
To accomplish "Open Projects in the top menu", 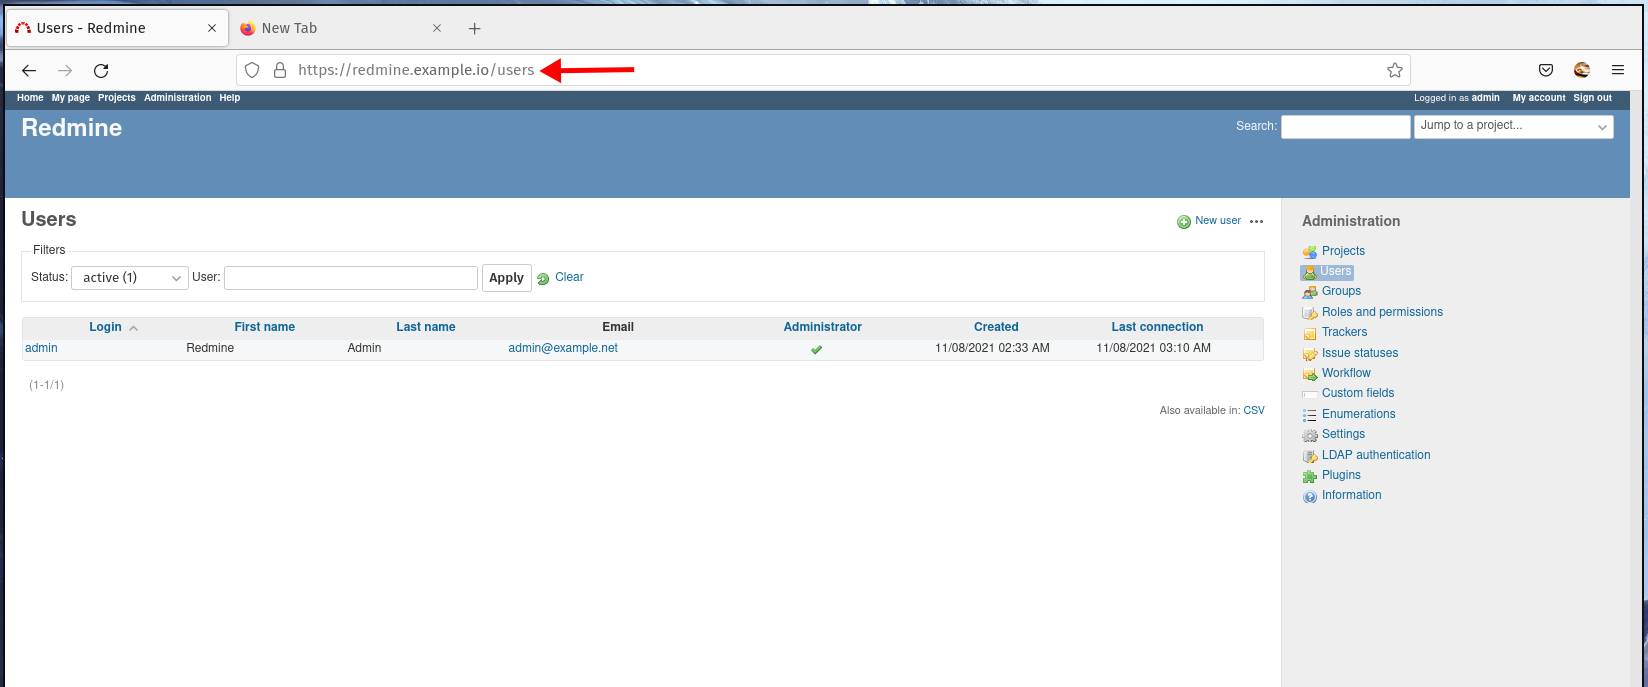I will pos(117,98).
